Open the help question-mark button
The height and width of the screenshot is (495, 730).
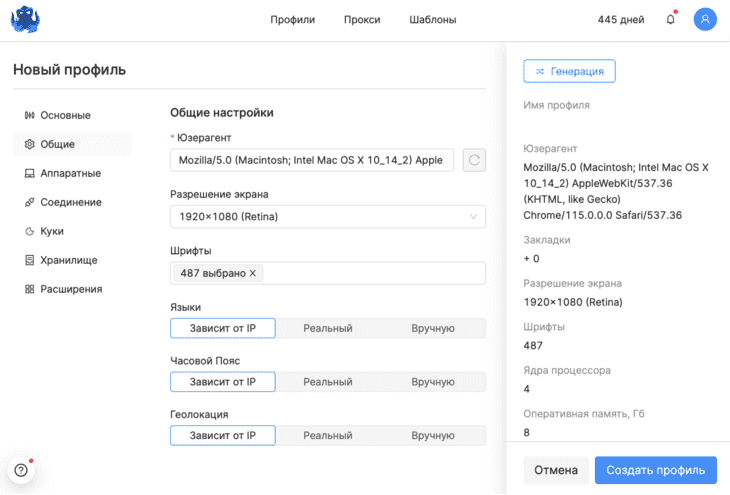(21, 470)
